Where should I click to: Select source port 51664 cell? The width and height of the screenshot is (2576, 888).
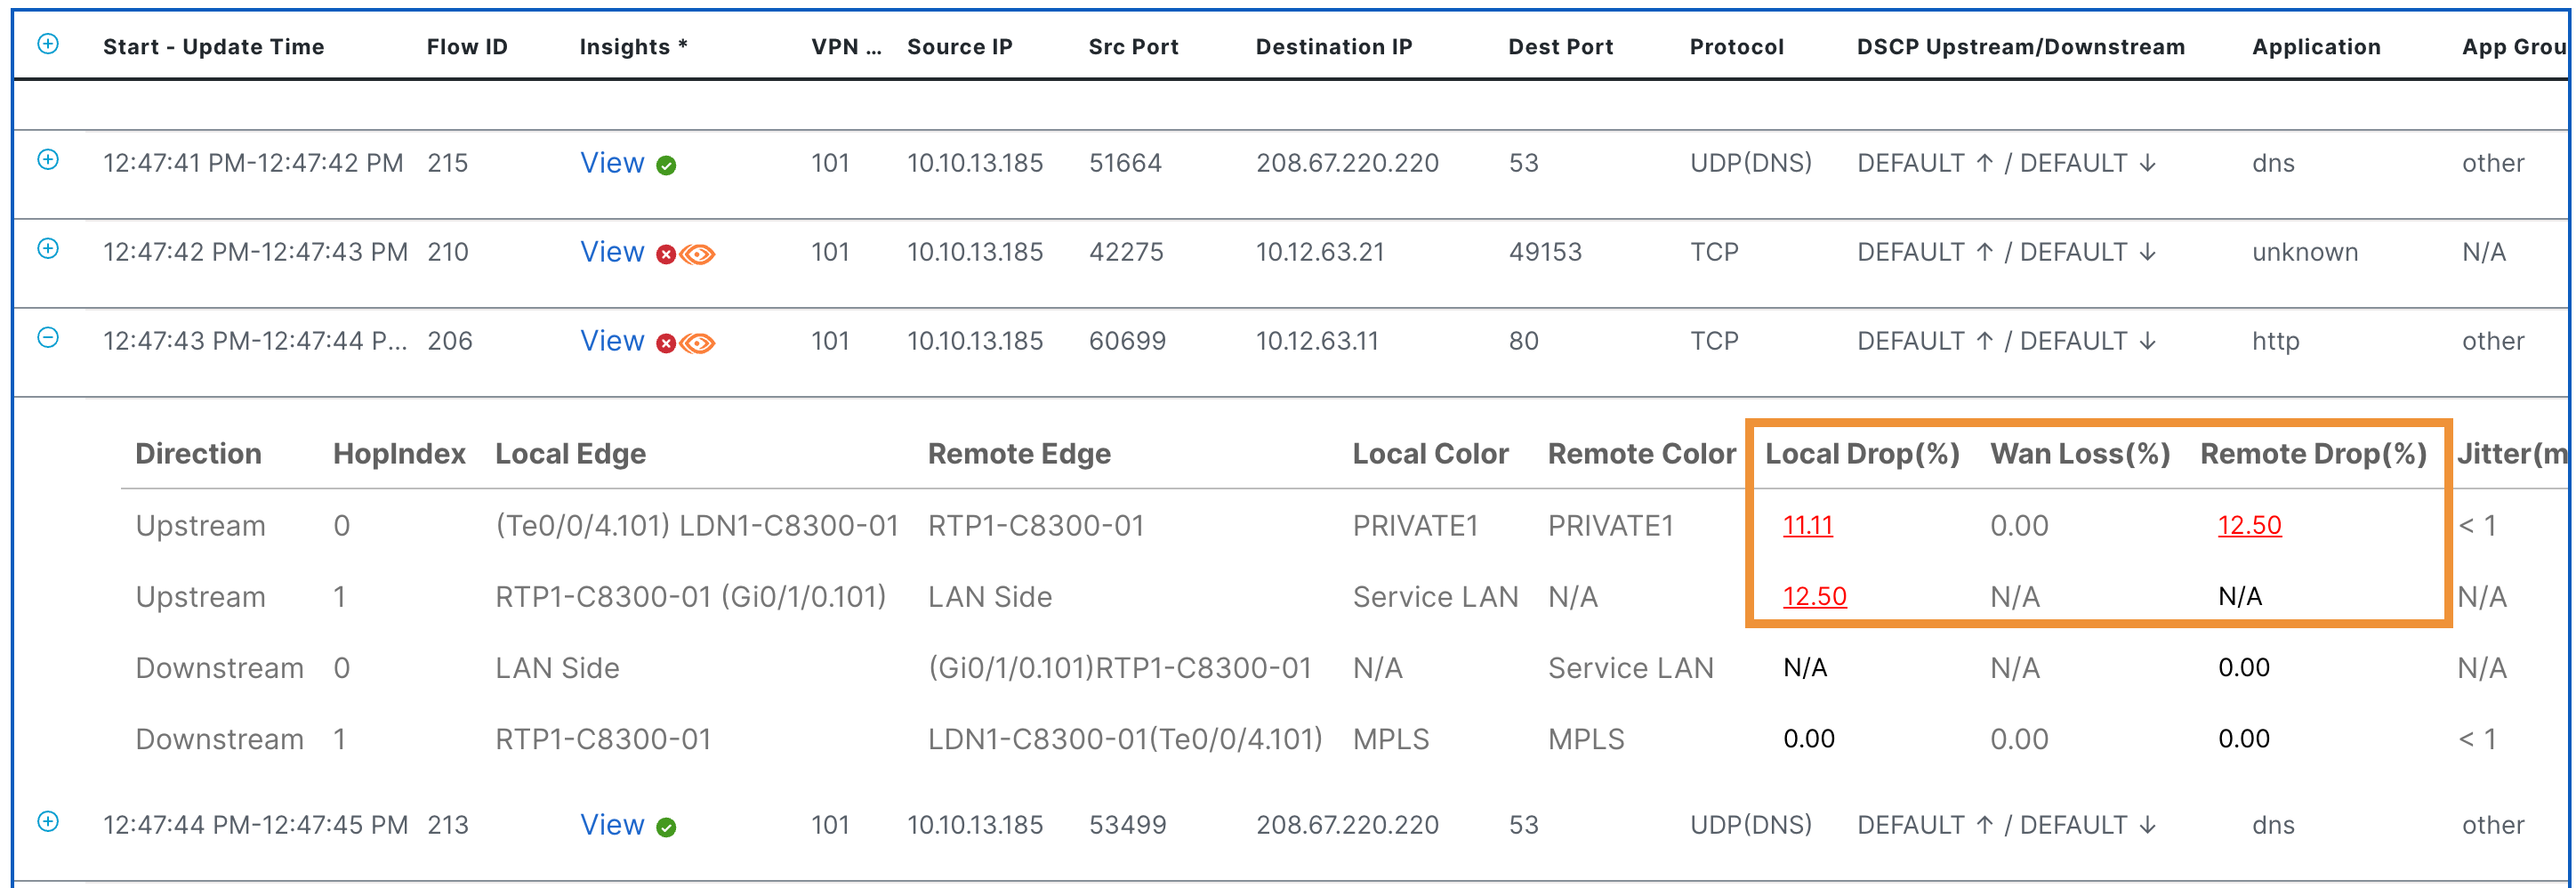pos(1125,163)
